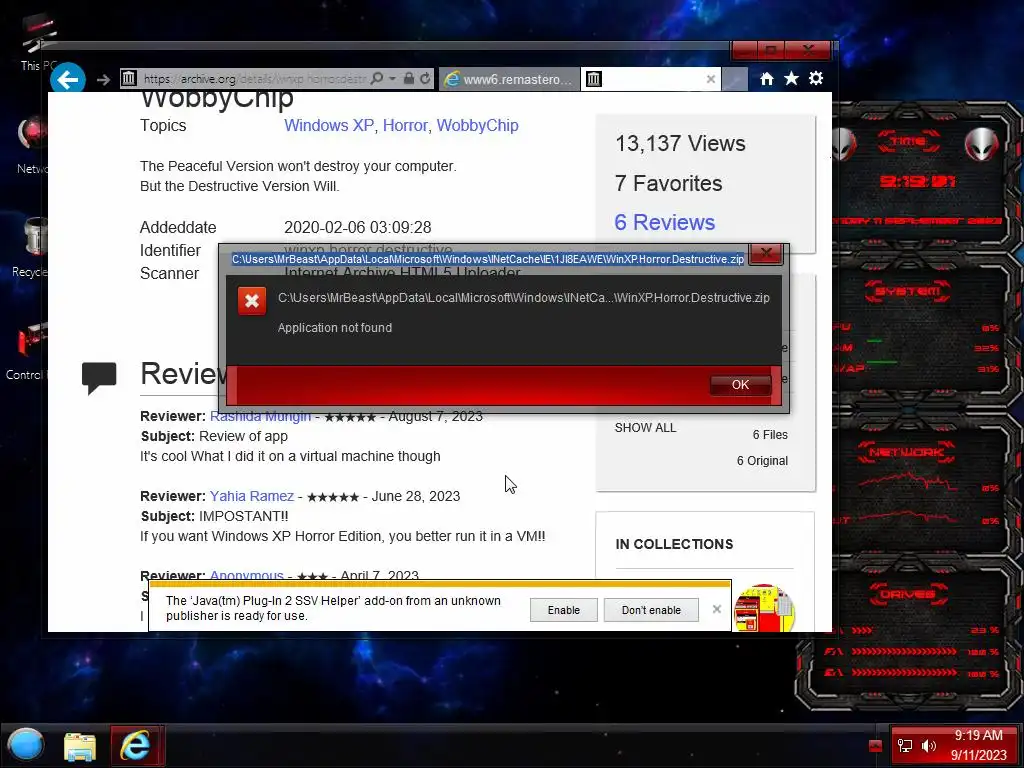Open the address bar dropdown arrow
The image size is (1024, 768).
coord(392,79)
